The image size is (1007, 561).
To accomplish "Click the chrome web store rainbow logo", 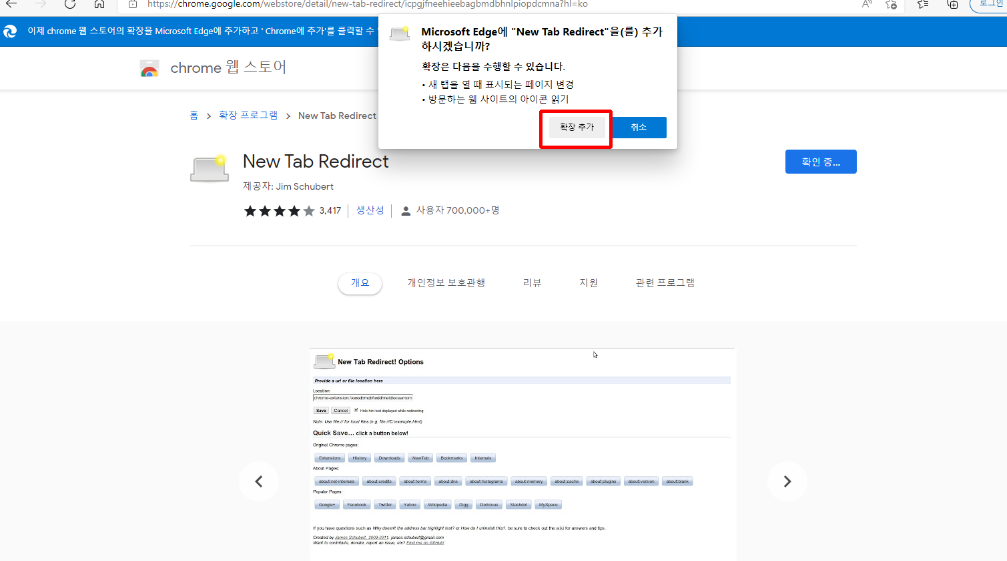I will coord(149,69).
